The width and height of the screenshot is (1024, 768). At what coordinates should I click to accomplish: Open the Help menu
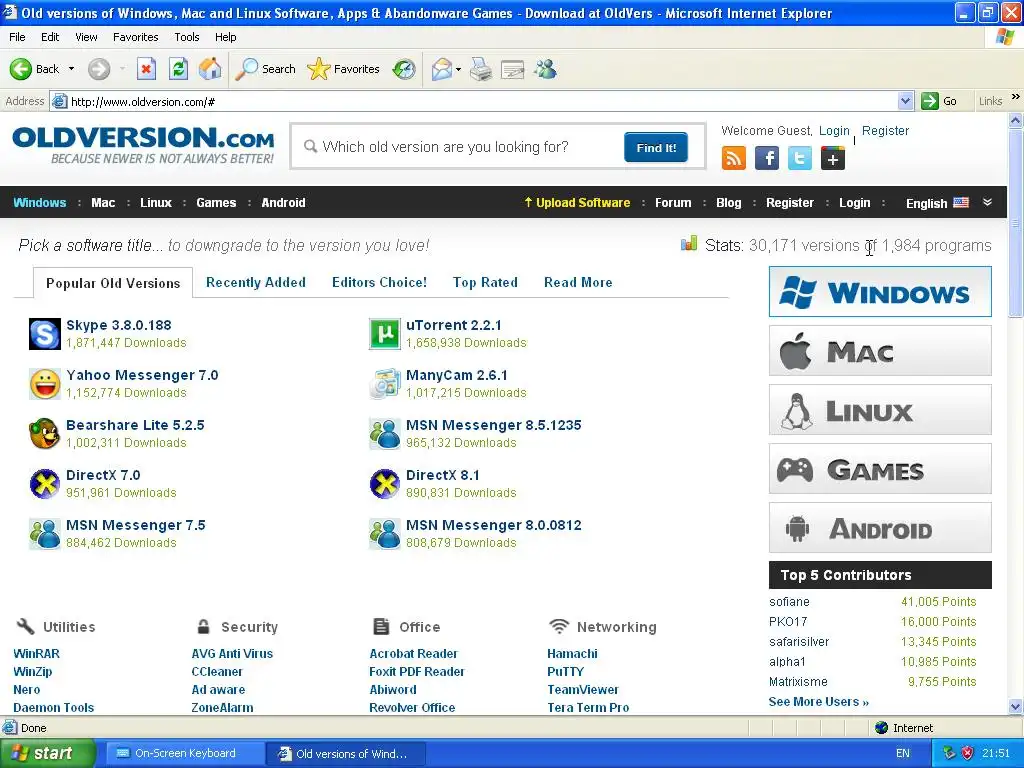(x=225, y=37)
